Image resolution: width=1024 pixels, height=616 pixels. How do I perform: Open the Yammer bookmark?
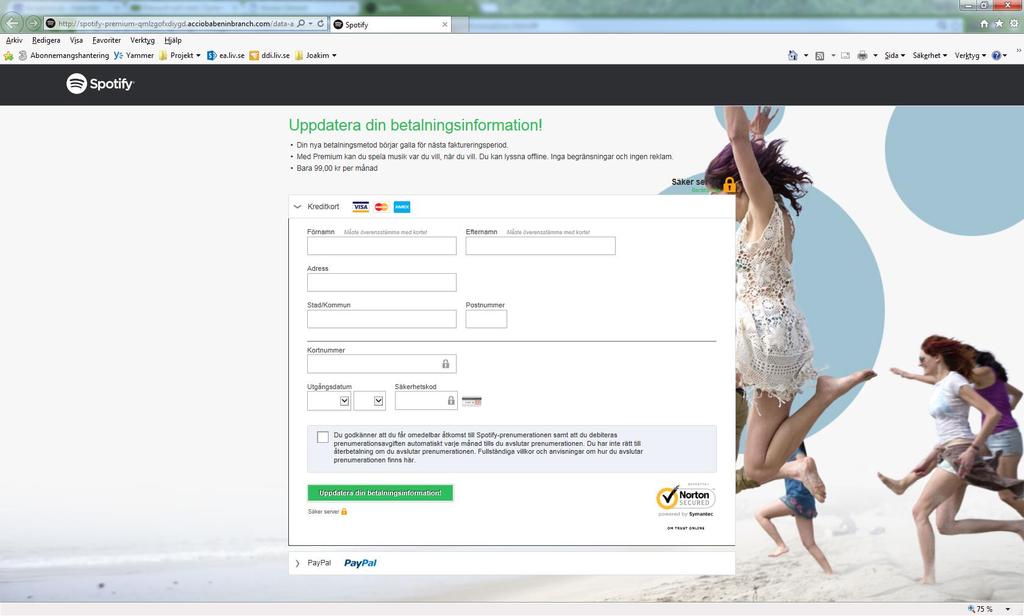click(134, 56)
